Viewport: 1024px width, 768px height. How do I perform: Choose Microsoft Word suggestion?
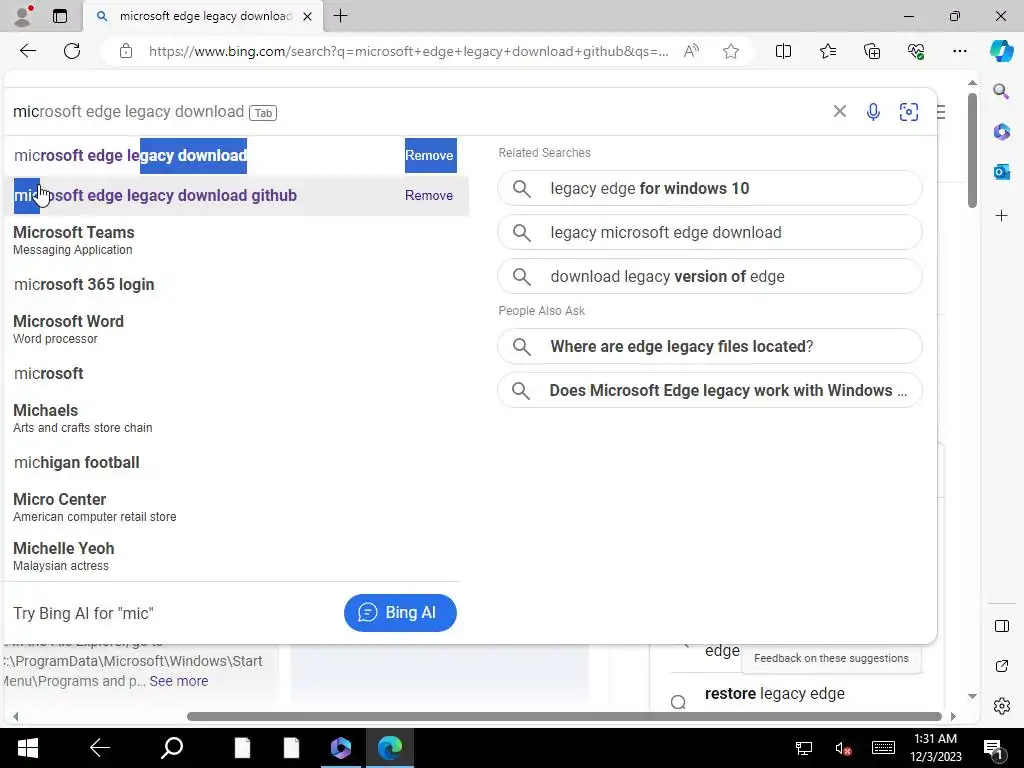pyautogui.click(x=236, y=329)
